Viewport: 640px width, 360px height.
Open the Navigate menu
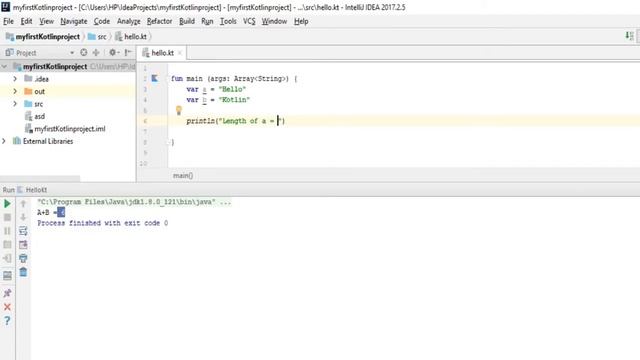tap(73, 21)
